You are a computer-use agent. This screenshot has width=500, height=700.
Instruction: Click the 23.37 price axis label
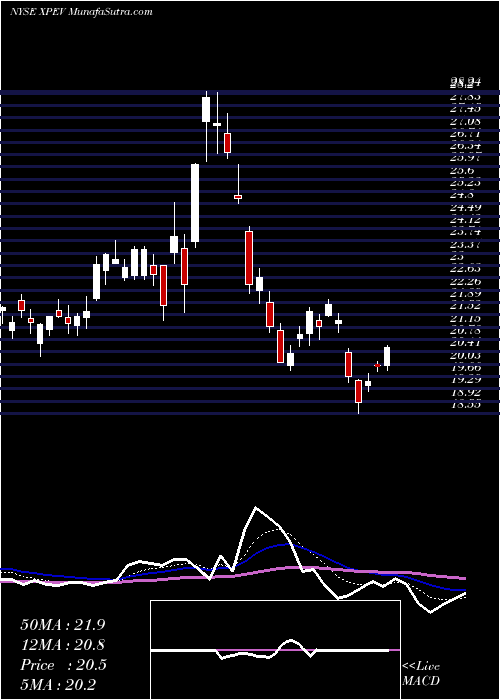[465, 244]
